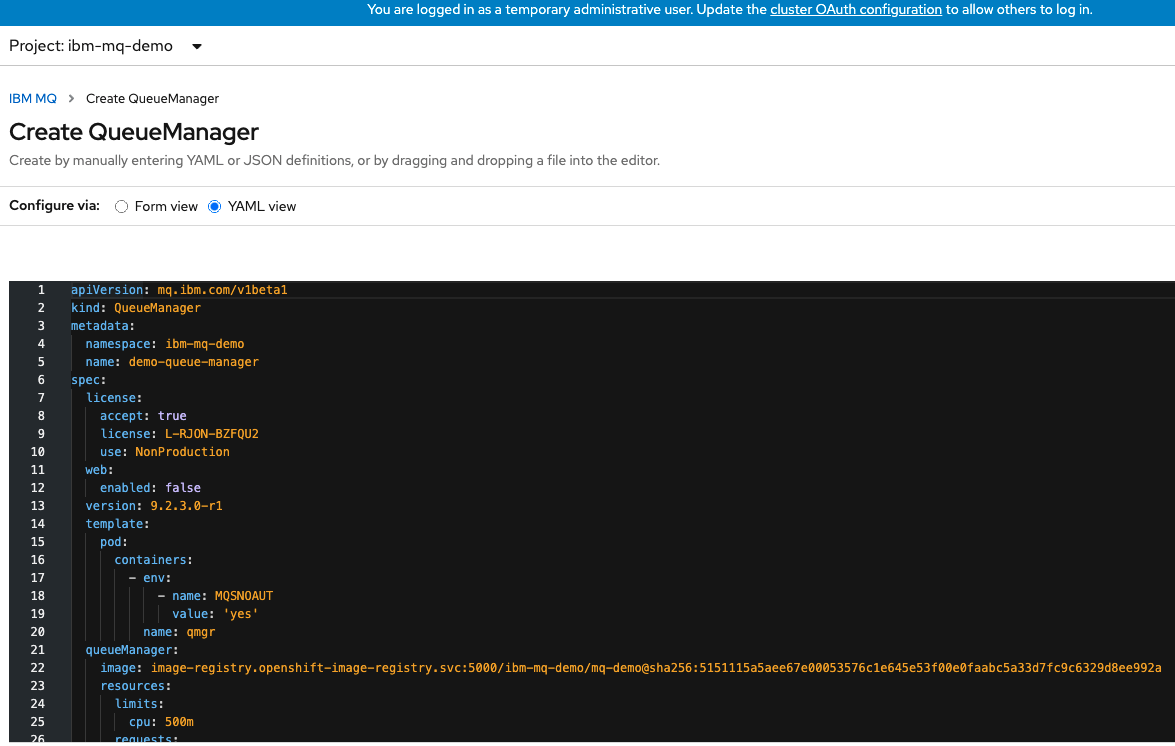Click line number 14 in the editor gutter
The height and width of the screenshot is (746, 1175).
click(37, 523)
